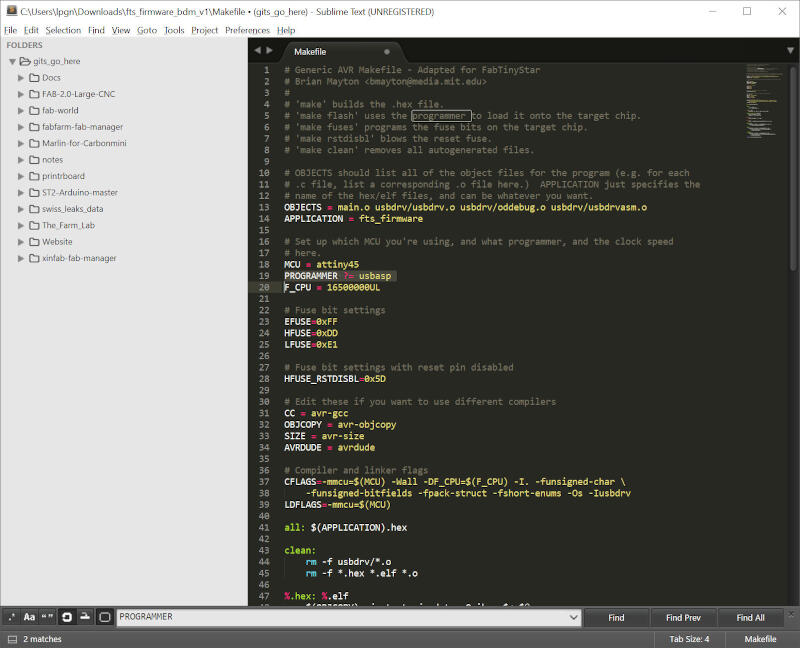Select the Docs folder name
The height and width of the screenshot is (648, 800).
click(51, 78)
